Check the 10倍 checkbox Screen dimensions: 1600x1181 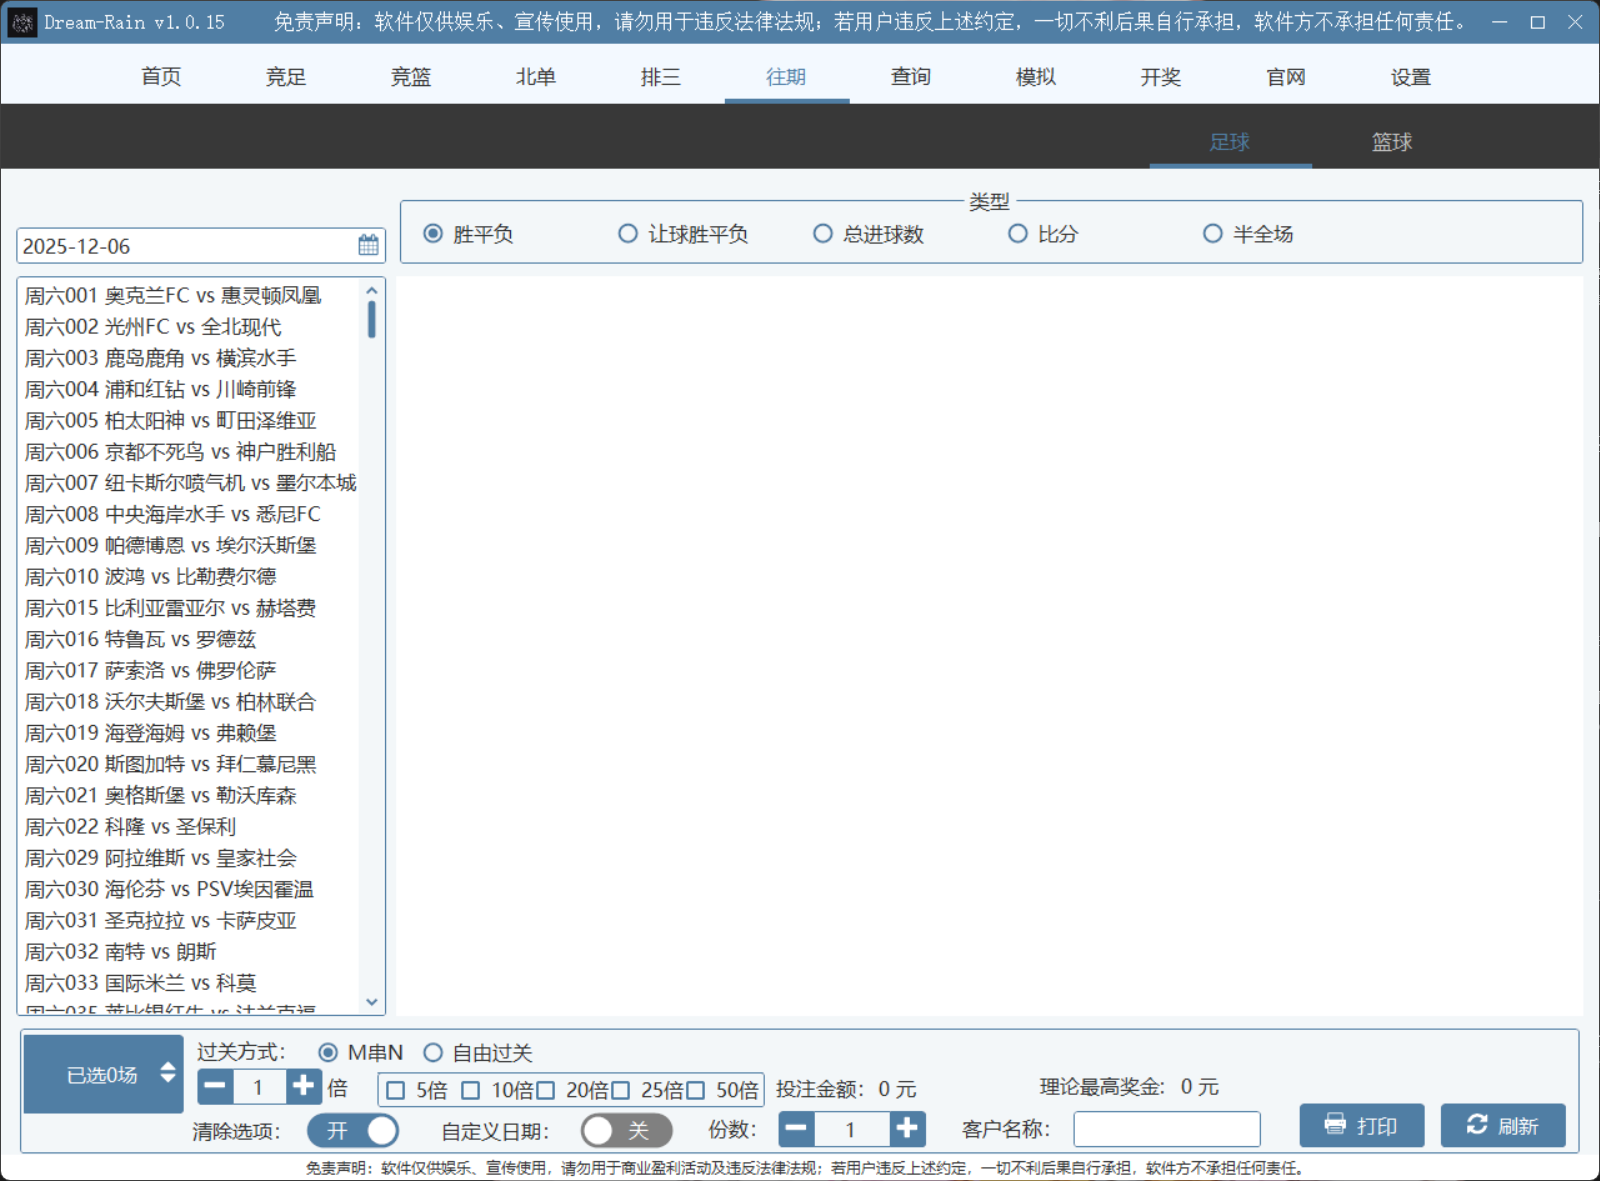[472, 1089]
